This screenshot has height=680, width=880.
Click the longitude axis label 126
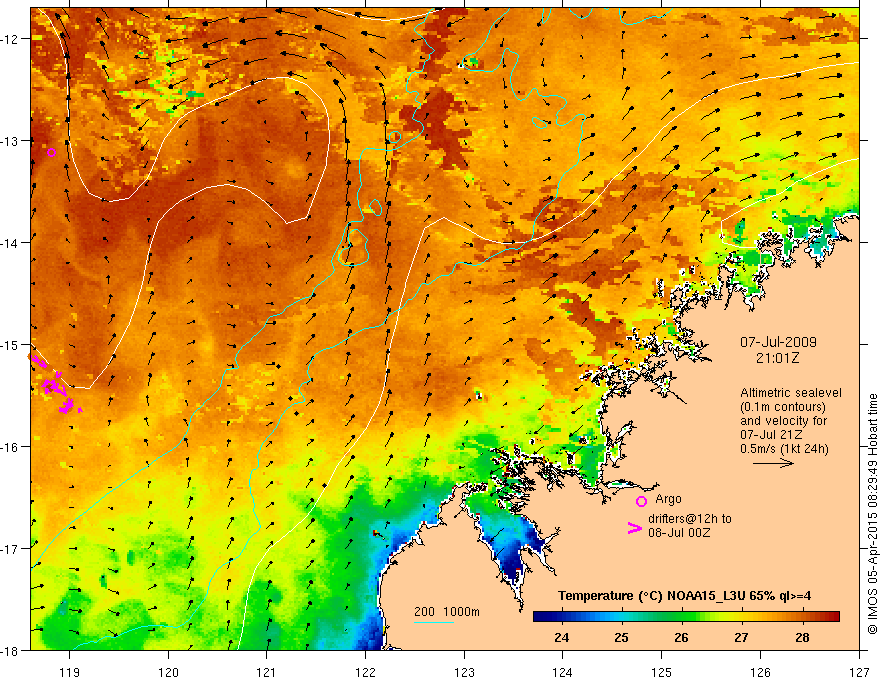[x=760, y=672]
